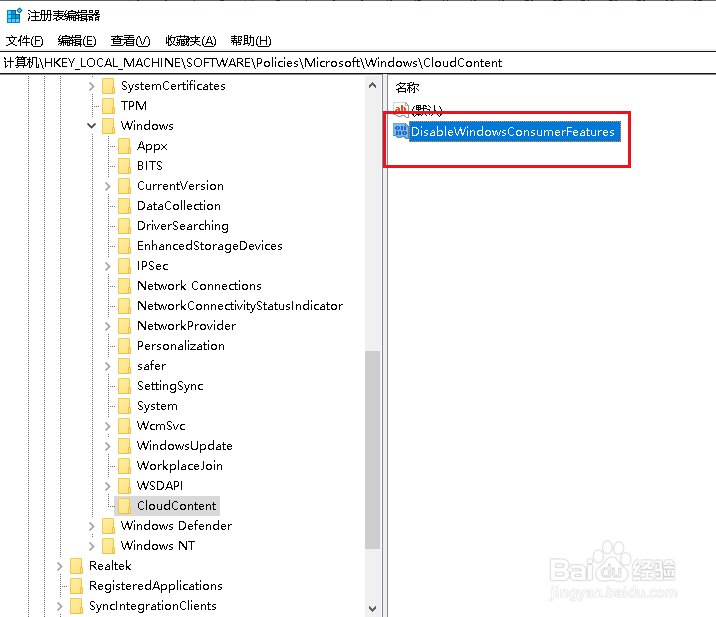Click the IPSec folder icon
Screen dimensions: 716x617
click(x=124, y=266)
